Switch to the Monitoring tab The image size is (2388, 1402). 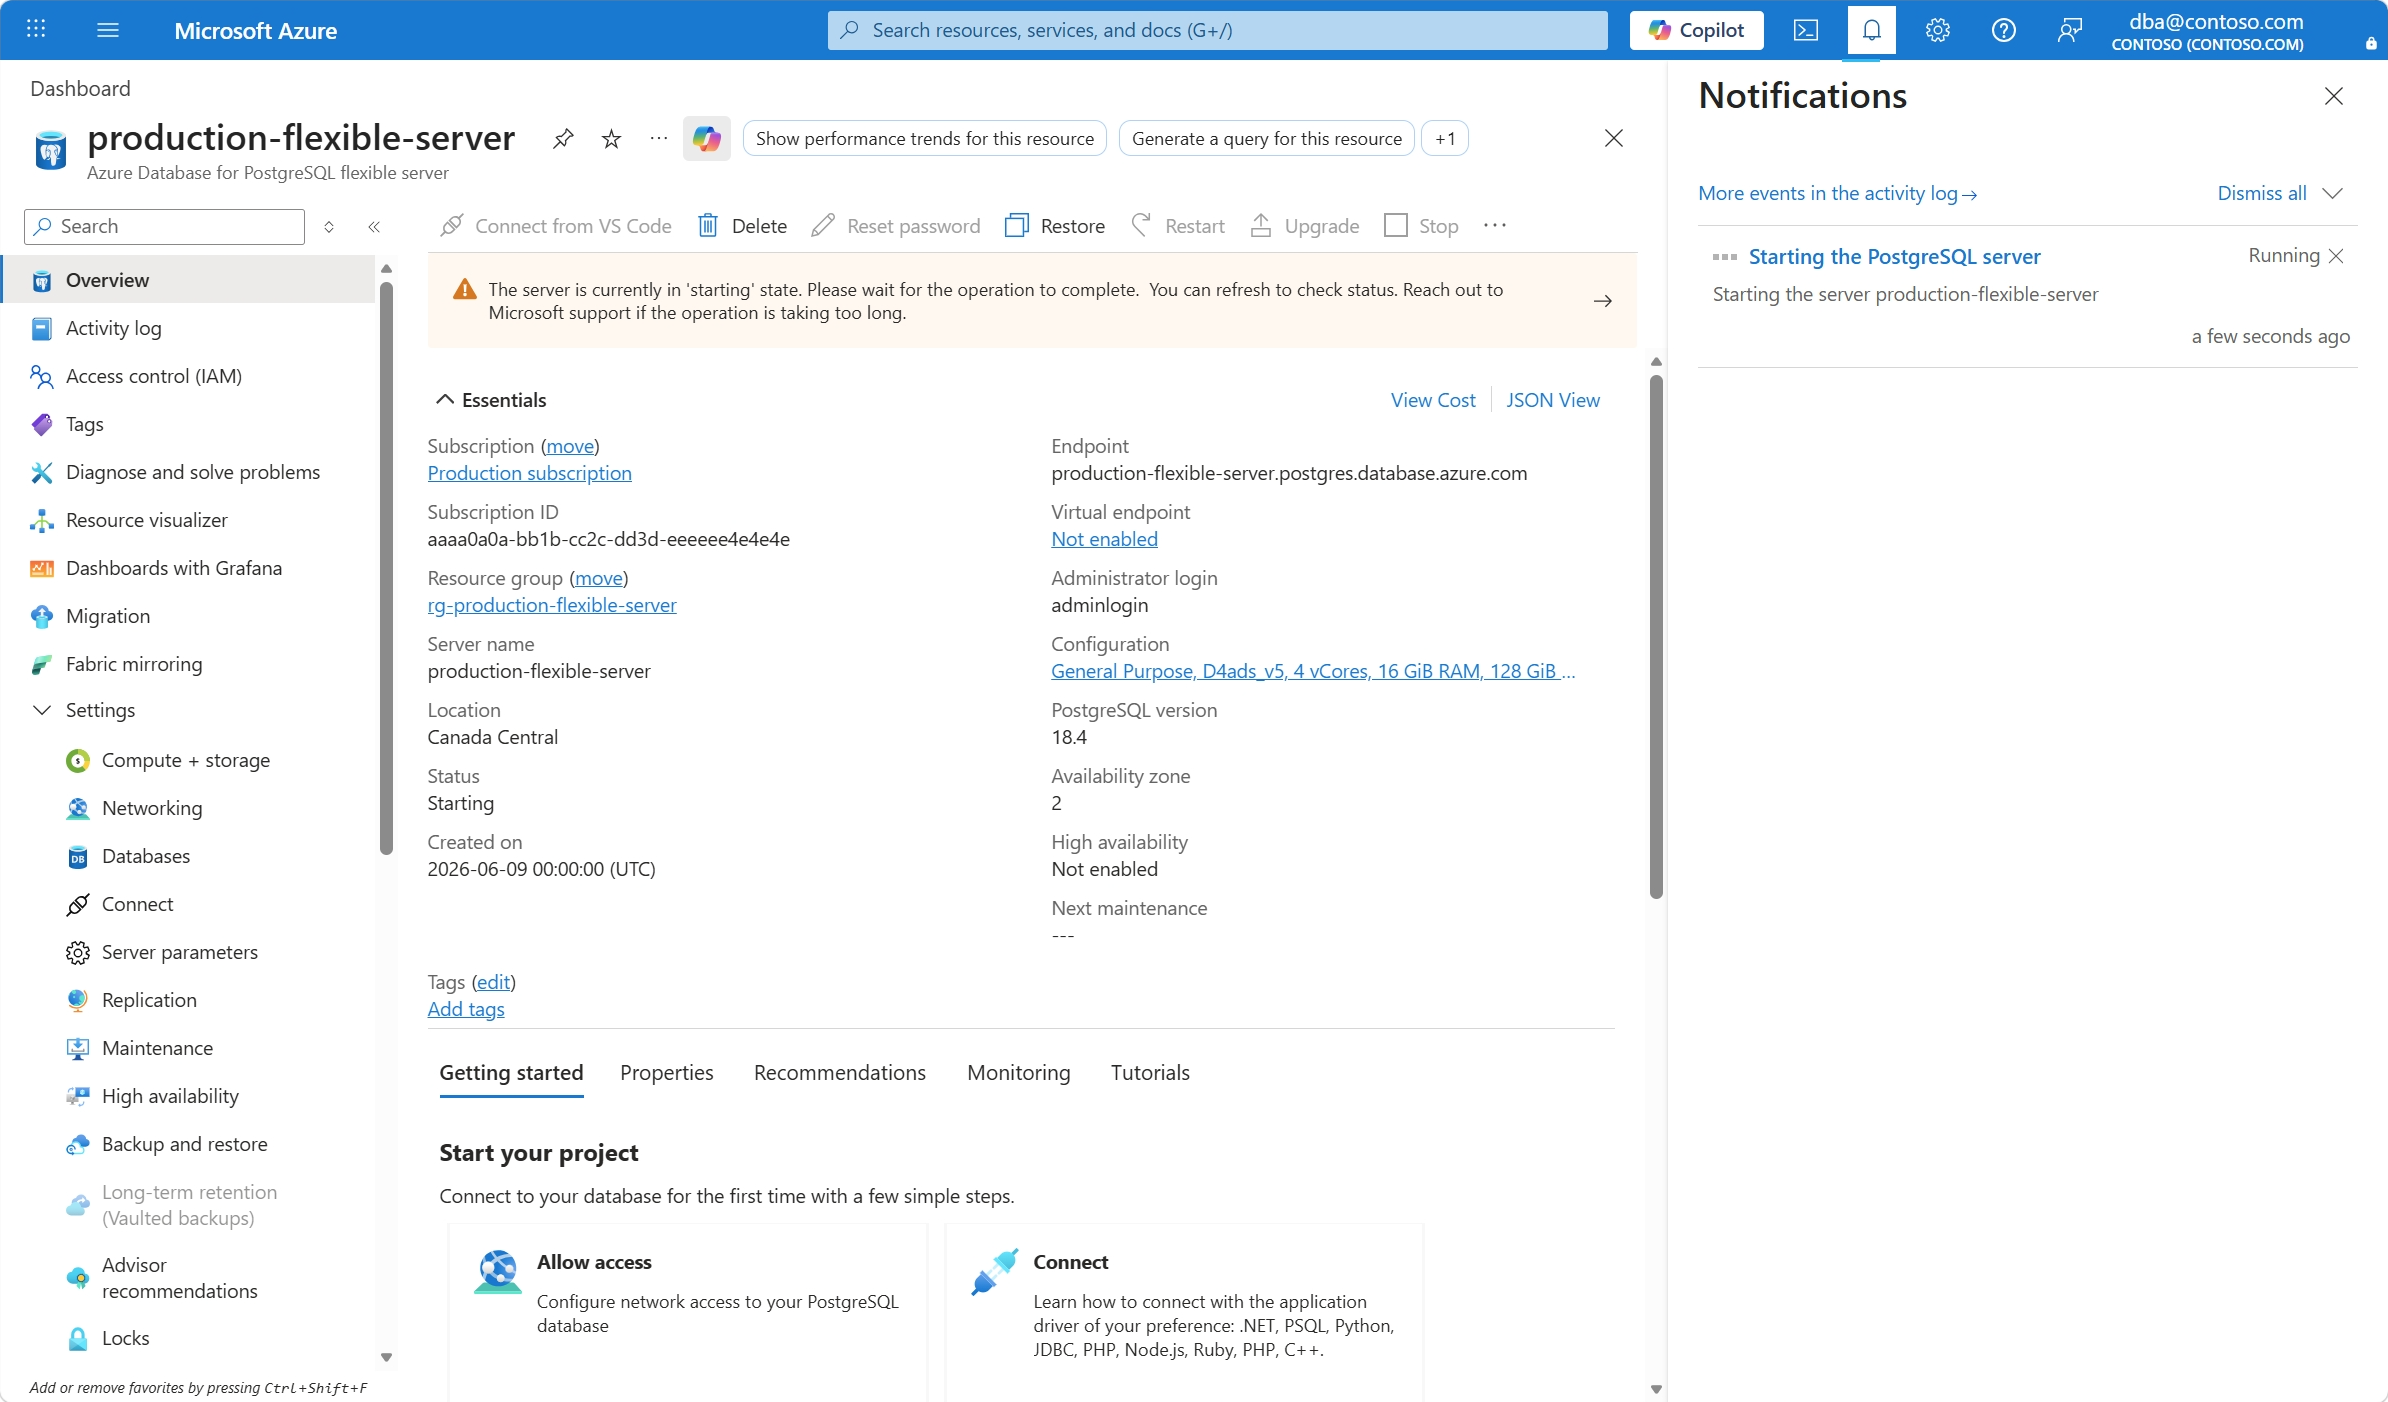1019,1073
